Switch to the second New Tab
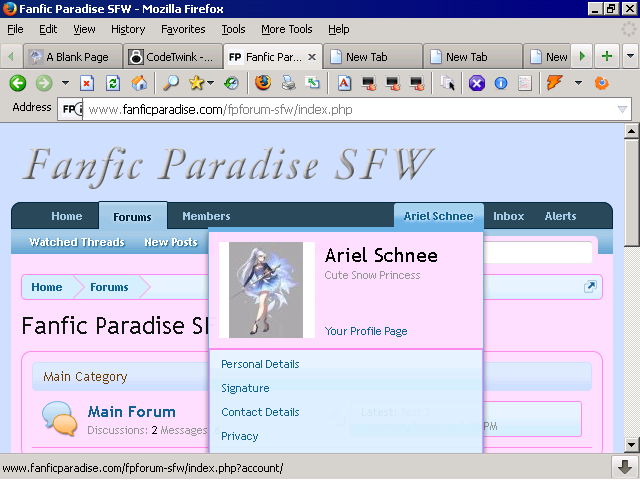640x480 pixels. (x=473, y=57)
